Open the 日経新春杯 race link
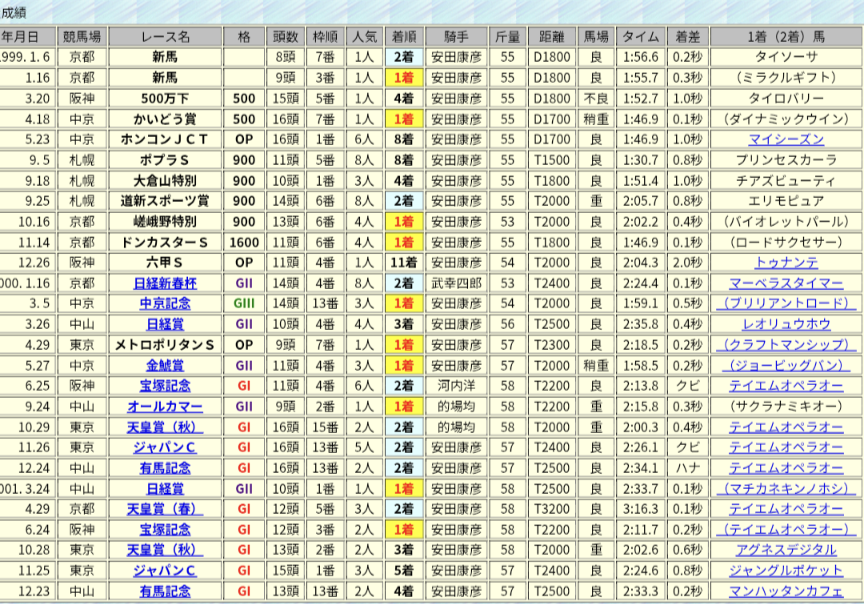Viewport: 864px width, 604px height. coord(165,283)
